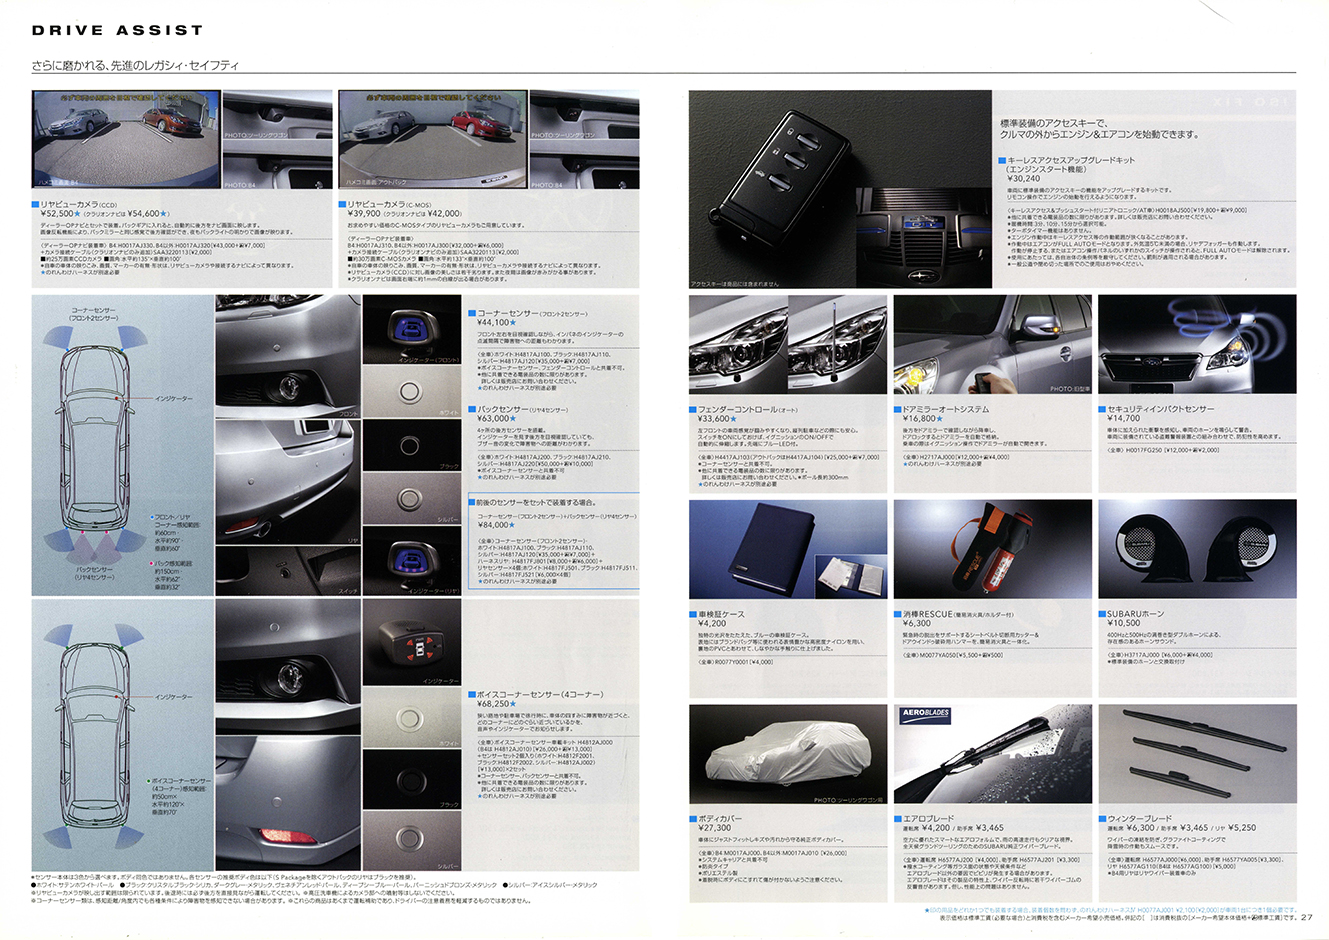Select the ボディカバー heading

pos(721,818)
